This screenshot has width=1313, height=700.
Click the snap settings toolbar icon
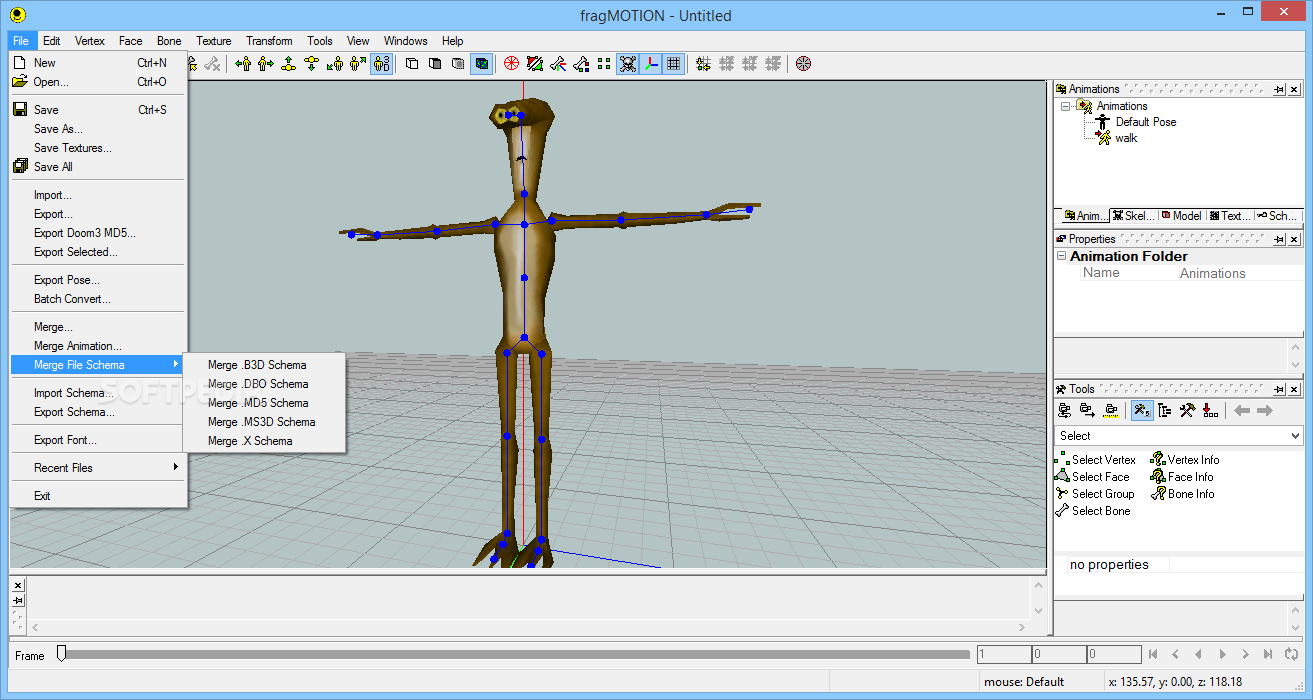tap(702, 63)
